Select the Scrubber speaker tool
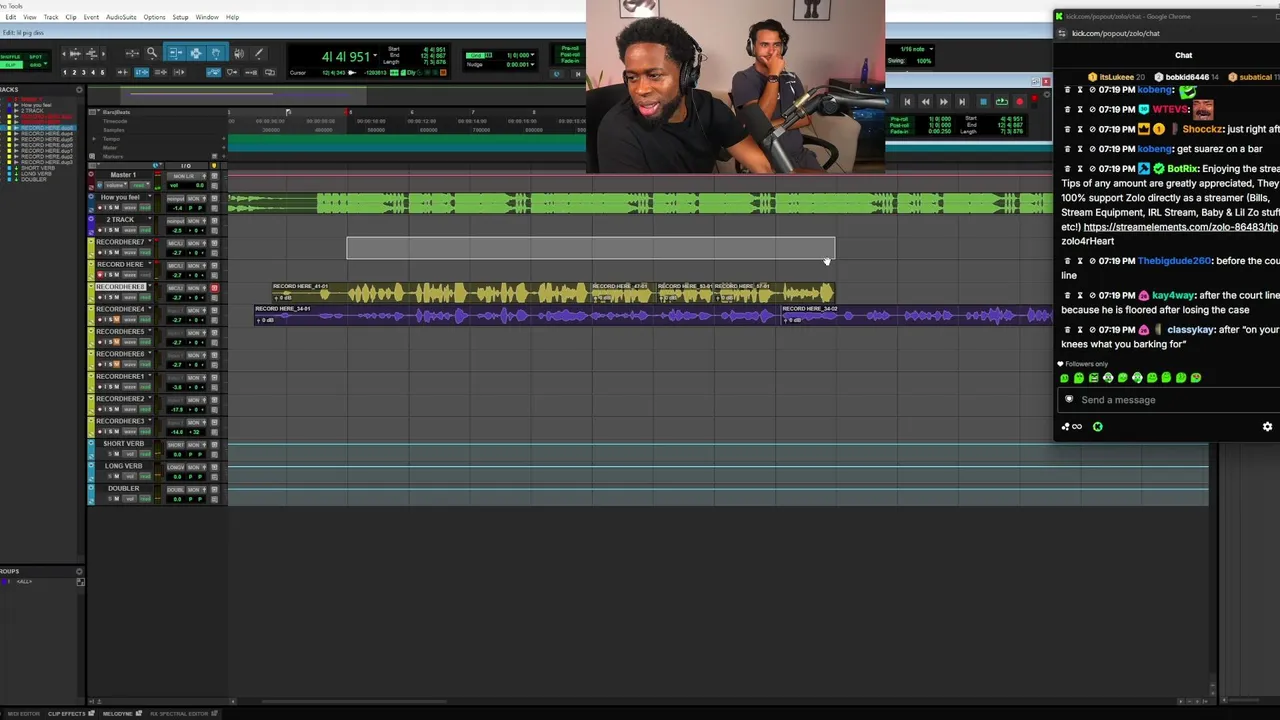Image resolution: width=1280 pixels, height=720 pixels. coord(239,53)
